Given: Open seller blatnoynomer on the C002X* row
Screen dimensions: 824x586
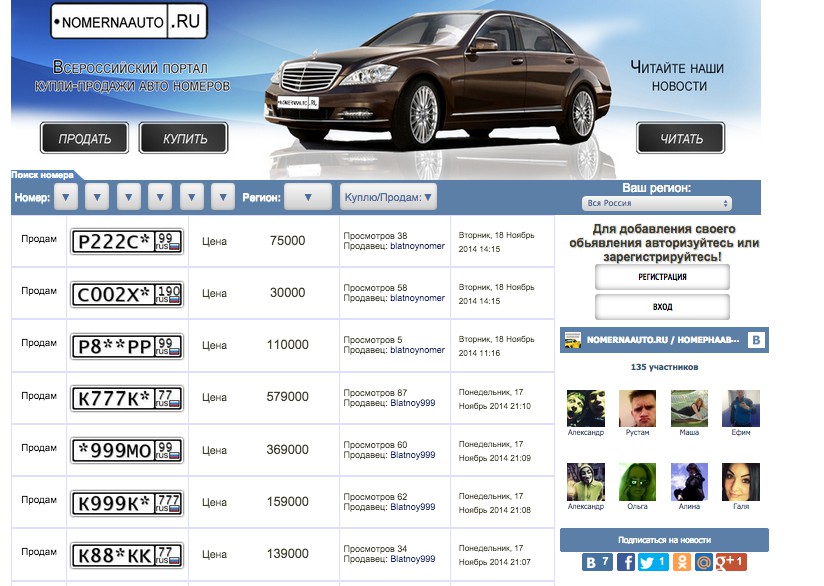Looking at the screenshot, I should point(417,298).
